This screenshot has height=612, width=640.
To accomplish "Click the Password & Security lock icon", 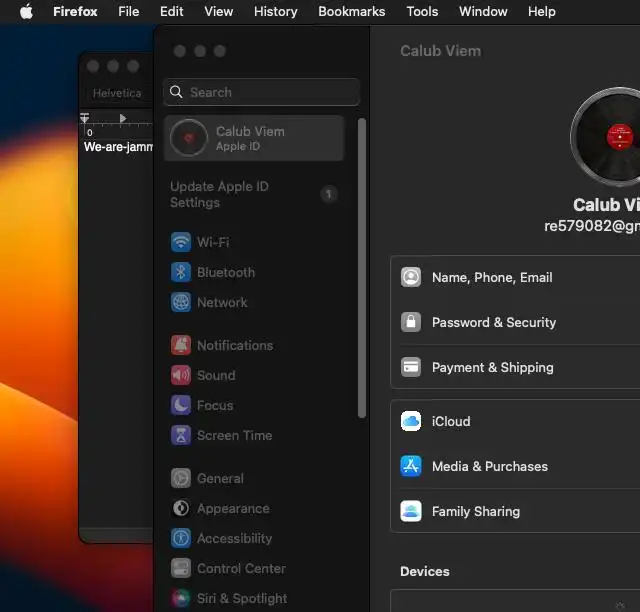I will [x=411, y=323].
